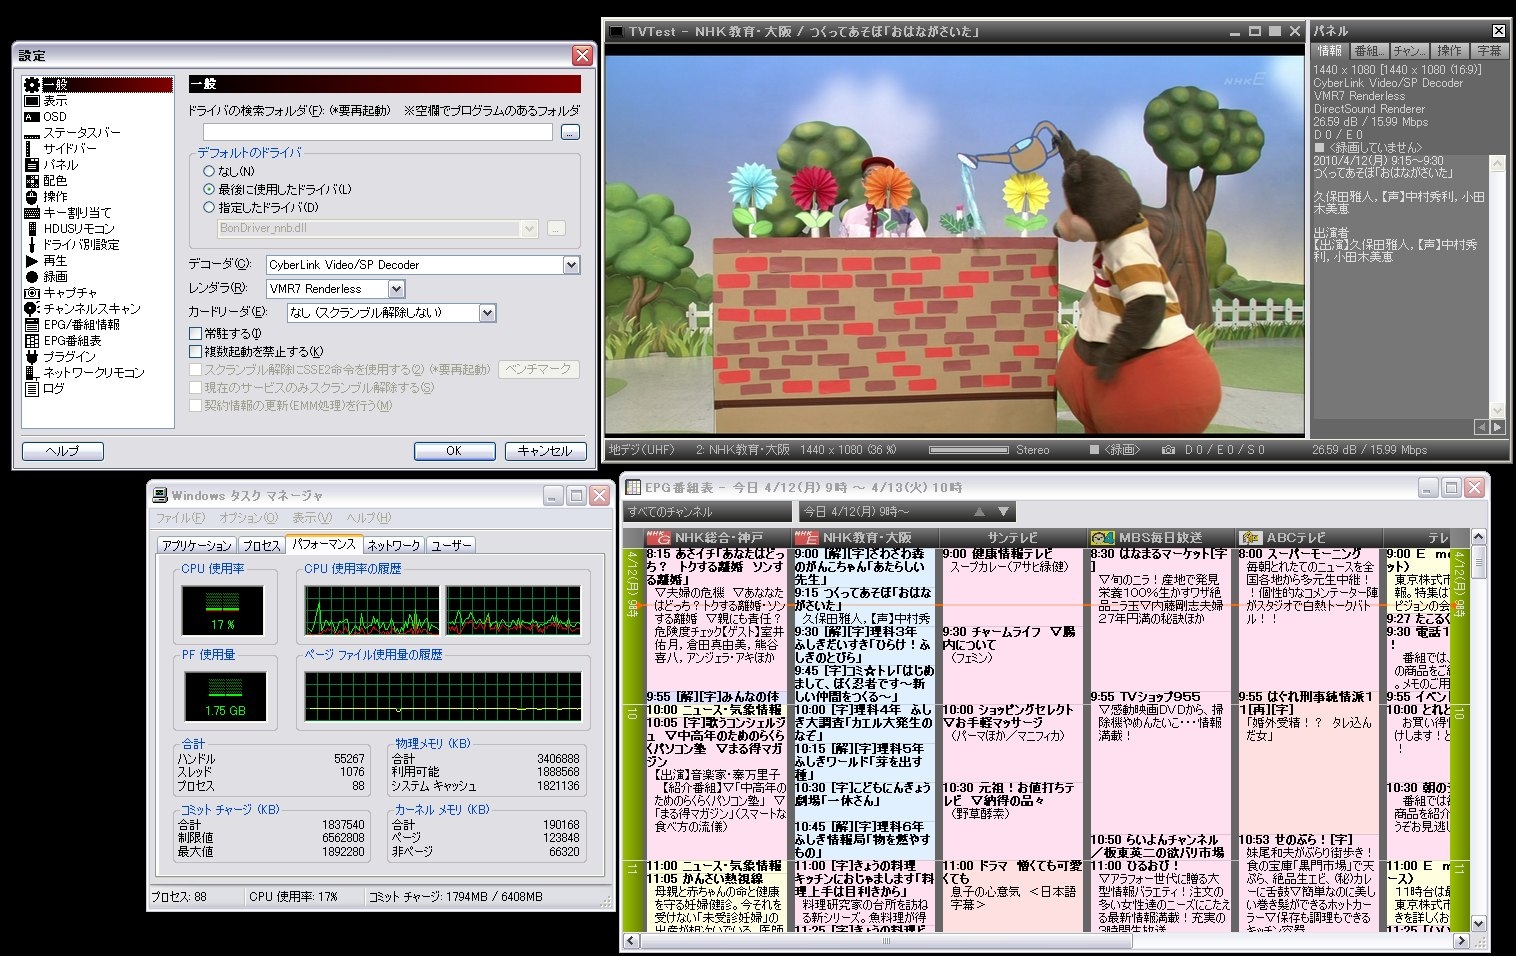This screenshot has width=1516, height=956.
Task: Click the camera capture icon in TVTest status bar
Action: coord(1167,450)
